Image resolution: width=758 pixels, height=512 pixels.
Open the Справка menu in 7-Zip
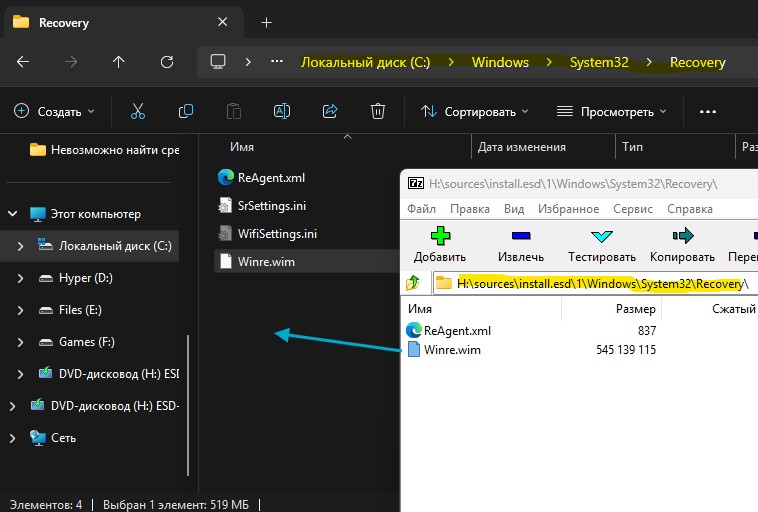click(689, 209)
